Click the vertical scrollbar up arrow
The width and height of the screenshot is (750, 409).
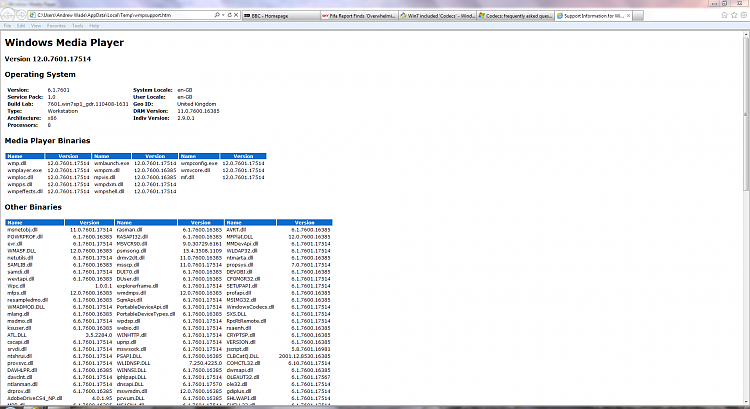coord(746,34)
